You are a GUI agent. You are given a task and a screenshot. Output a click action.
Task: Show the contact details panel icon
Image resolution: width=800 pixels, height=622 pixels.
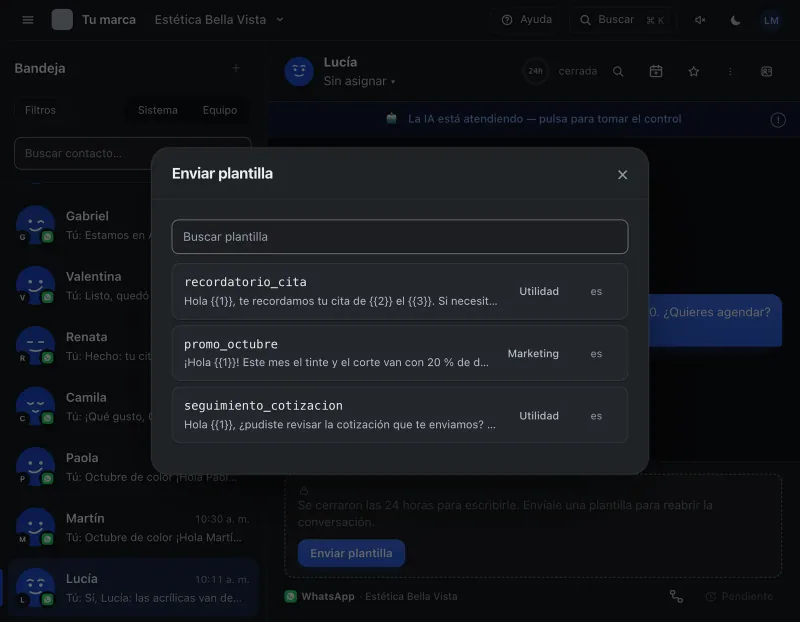(x=766, y=71)
